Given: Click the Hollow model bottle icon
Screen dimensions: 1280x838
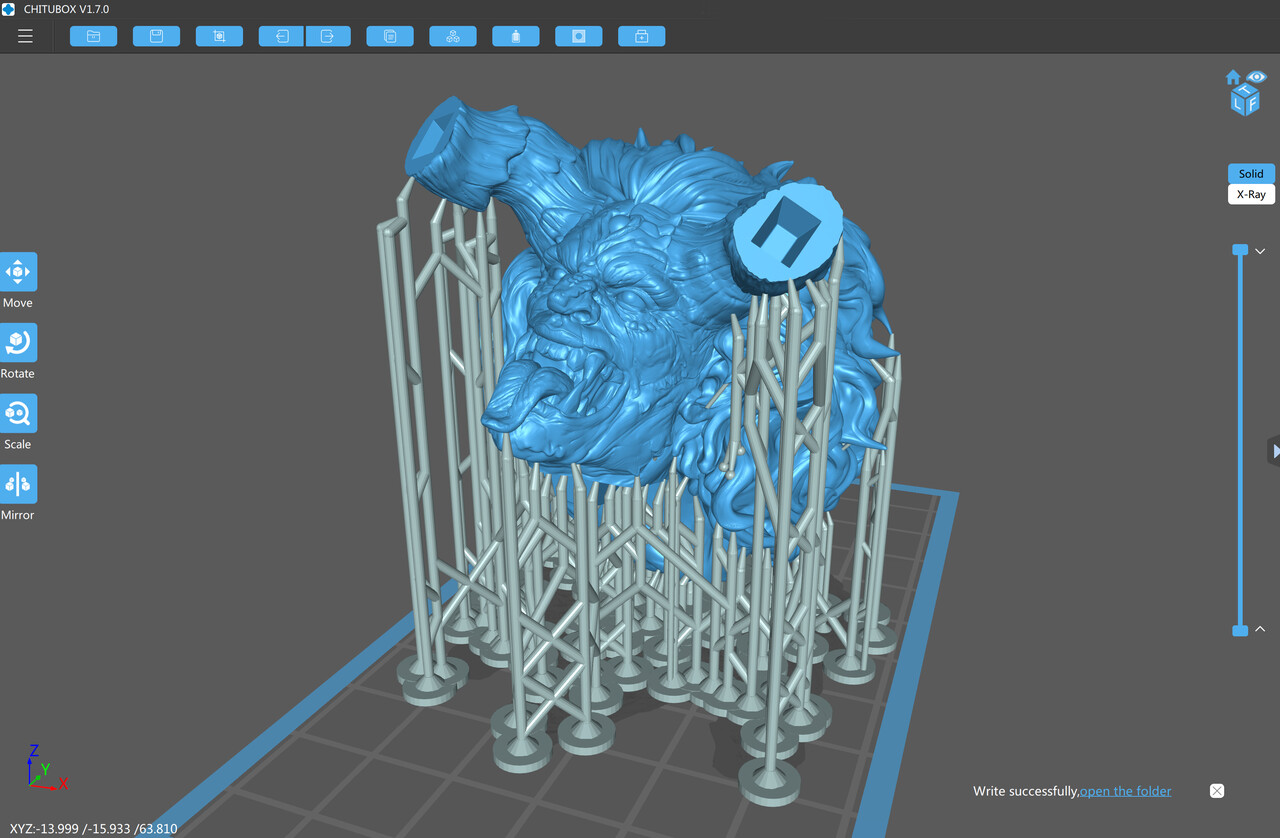Looking at the screenshot, I should pos(516,36).
